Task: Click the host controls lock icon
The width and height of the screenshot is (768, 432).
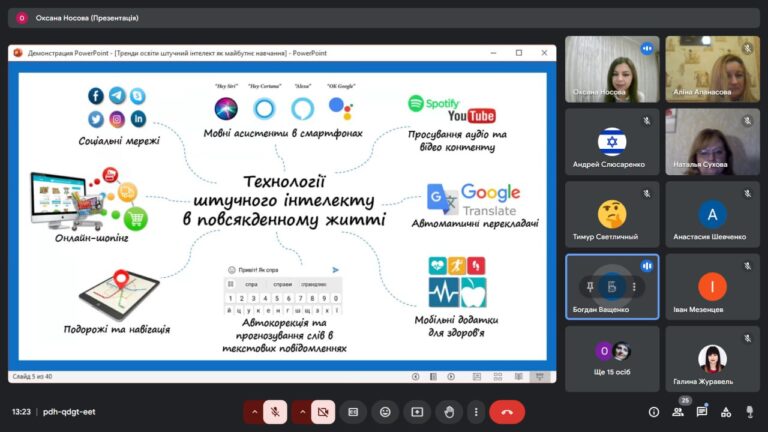Action: tap(749, 412)
